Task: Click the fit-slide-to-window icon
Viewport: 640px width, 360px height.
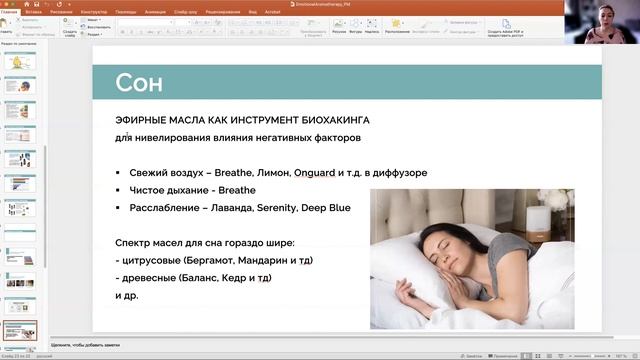Action: tap(635, 356)
